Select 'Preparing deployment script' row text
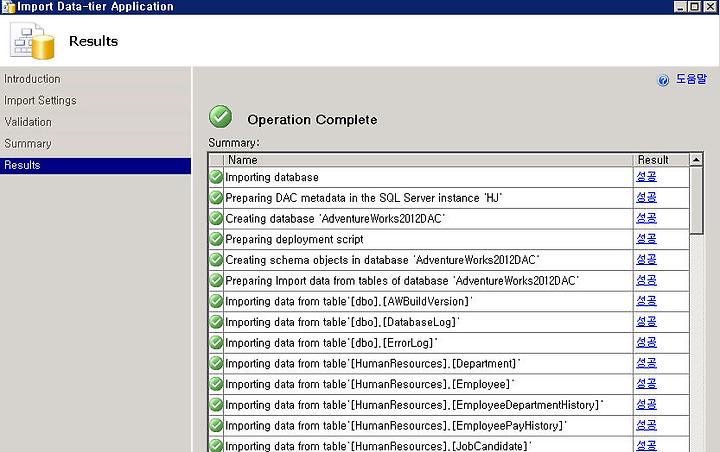720x452 pixels. click(x=294, y=239)
